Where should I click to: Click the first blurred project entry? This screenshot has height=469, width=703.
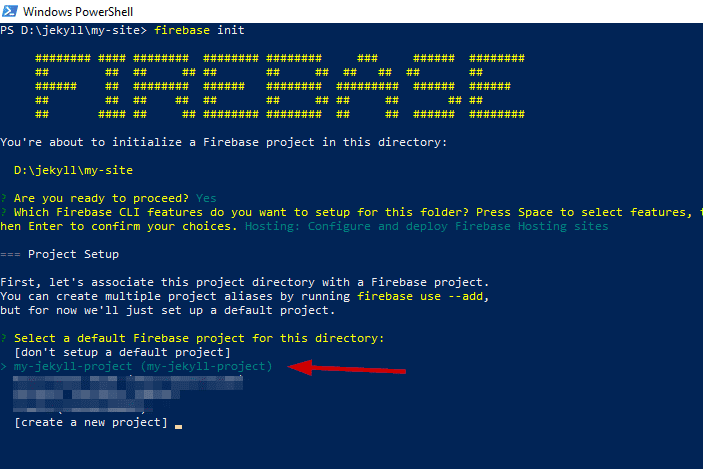[128, 383]
